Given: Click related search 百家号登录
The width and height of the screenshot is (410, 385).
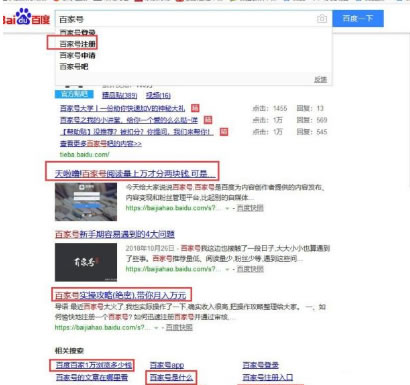Looking at the screenshot, I should click(260, 365).
